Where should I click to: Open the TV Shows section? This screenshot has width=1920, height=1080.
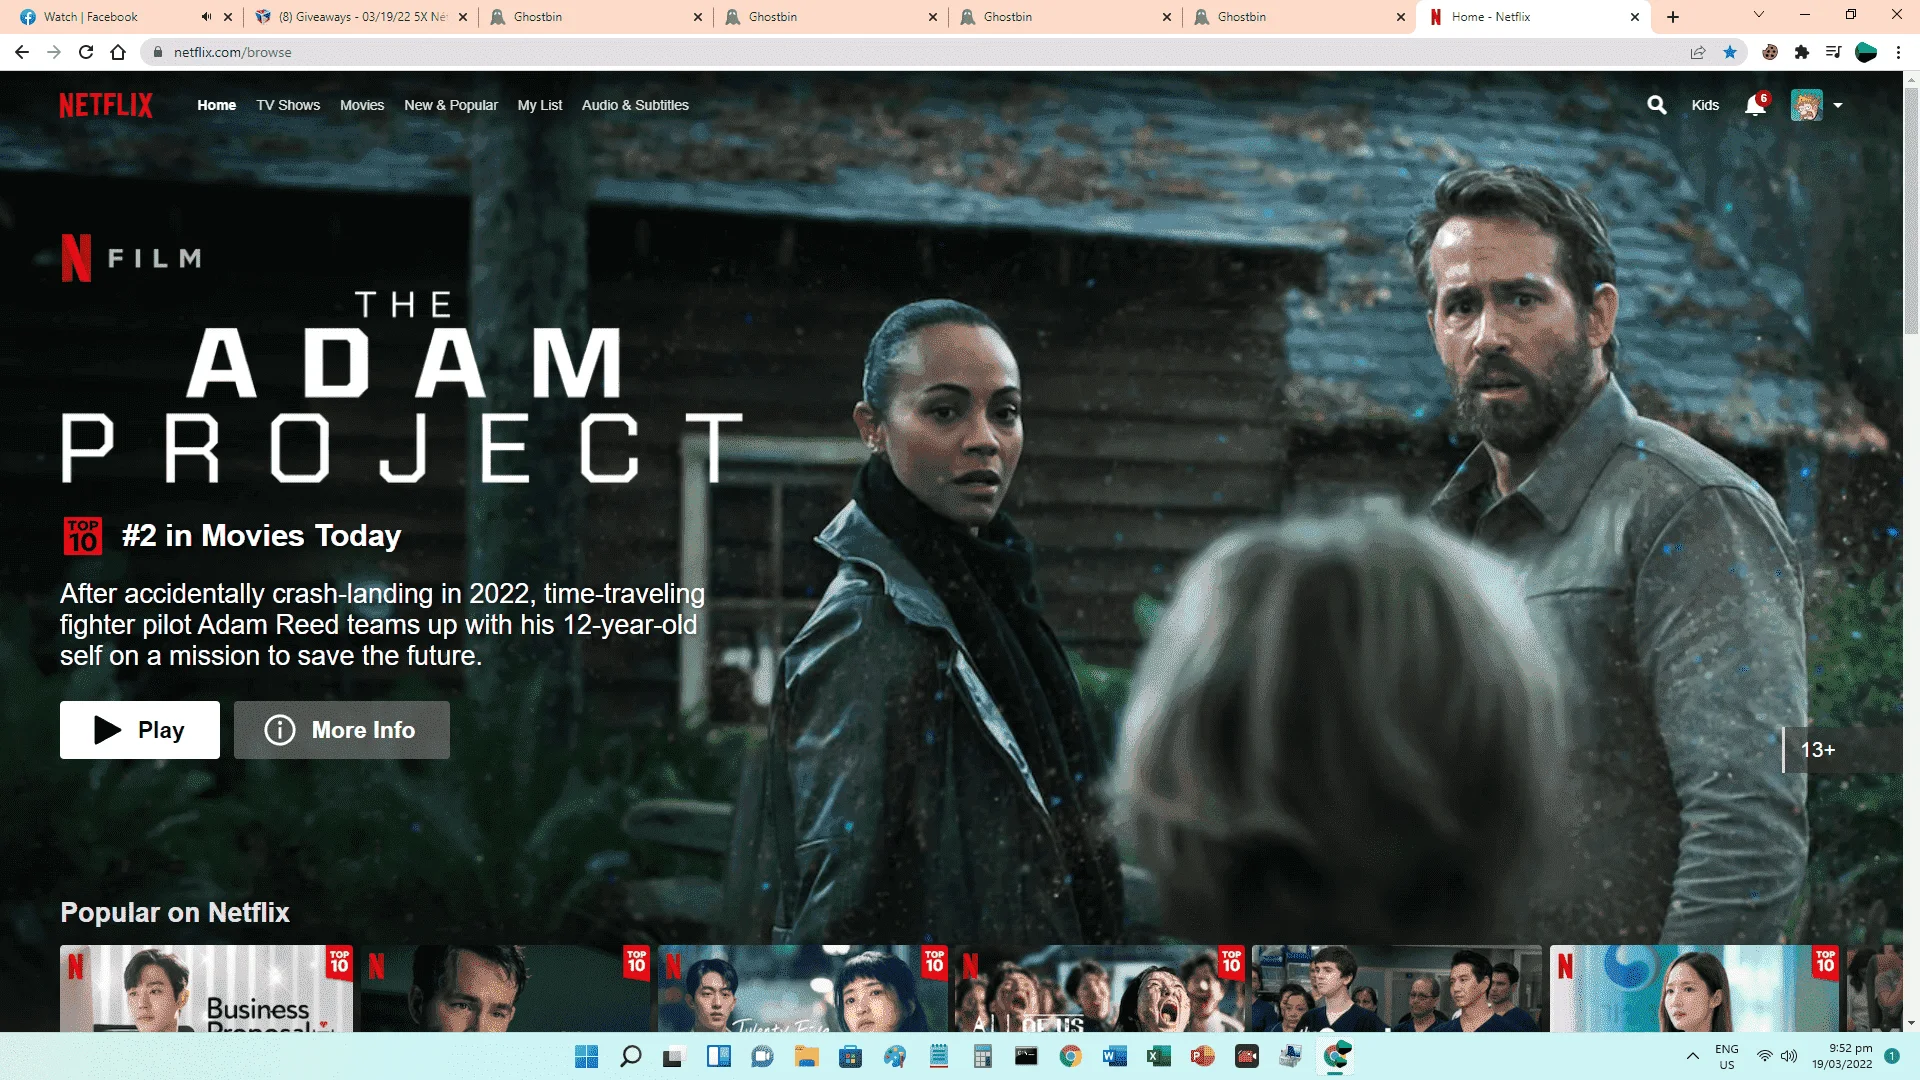coord(288,105)
